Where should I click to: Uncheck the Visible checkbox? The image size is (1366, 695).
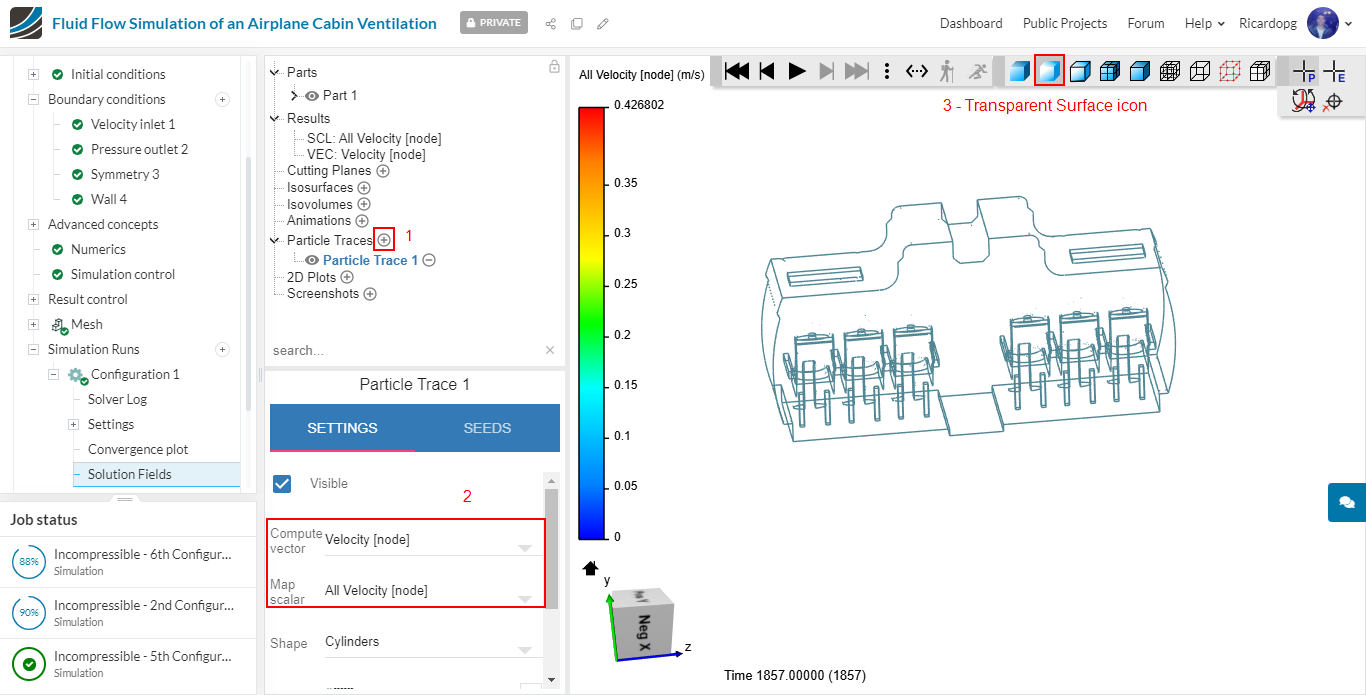[282, 484]
